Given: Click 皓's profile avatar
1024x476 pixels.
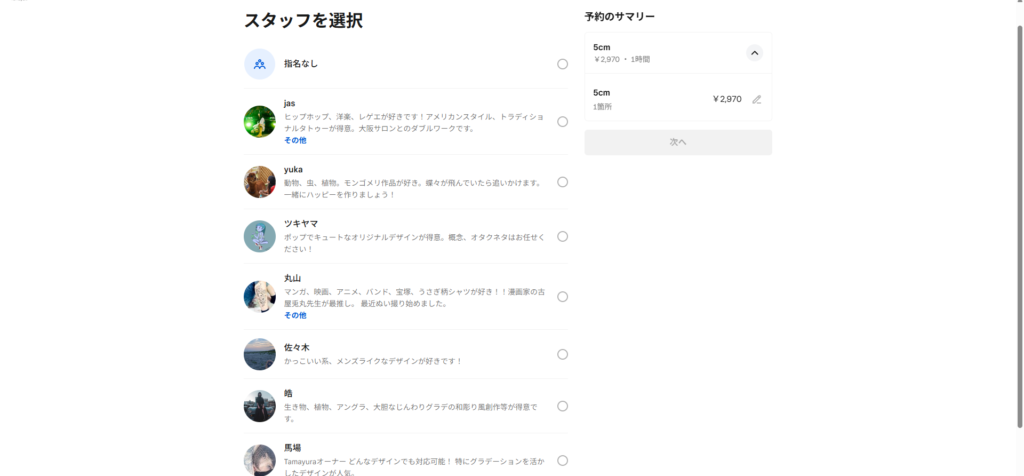Looking at the screenshot, I should pos(259,406).
